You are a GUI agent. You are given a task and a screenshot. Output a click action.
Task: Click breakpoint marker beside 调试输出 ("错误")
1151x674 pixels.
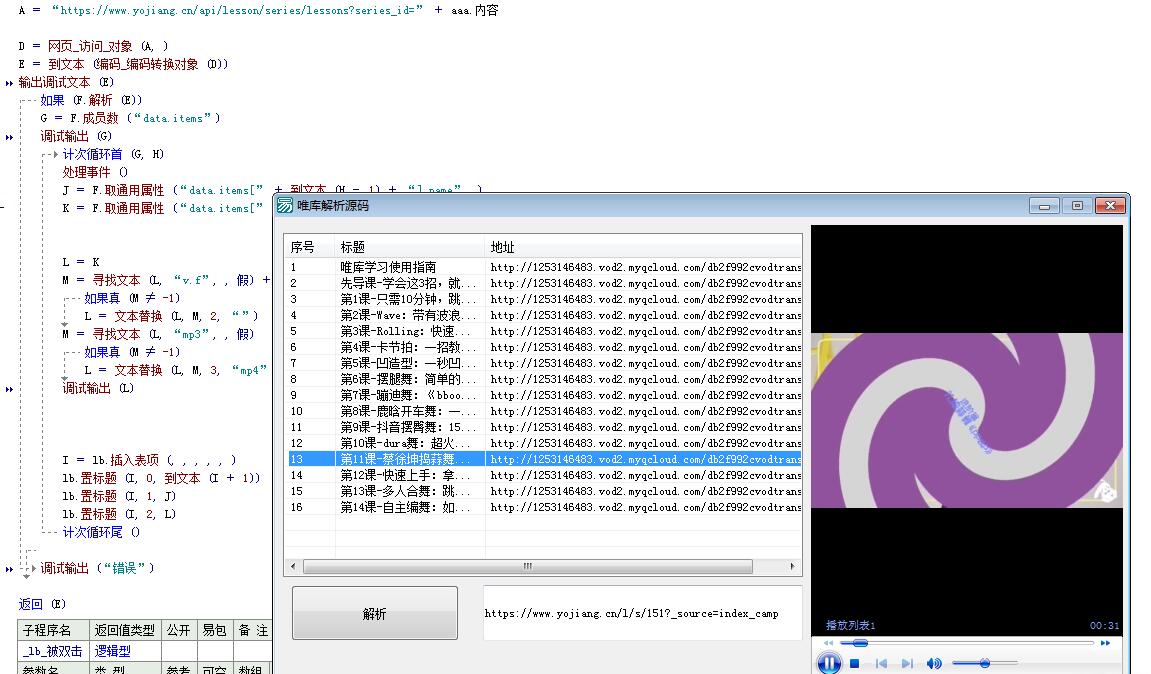9,569
